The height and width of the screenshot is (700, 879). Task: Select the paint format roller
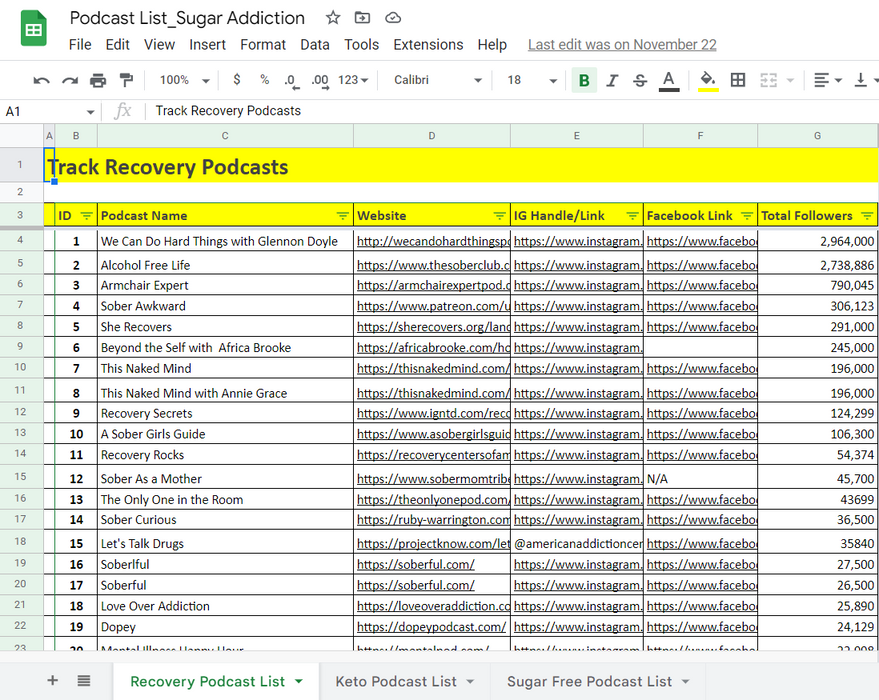click(x=126, y=80)
